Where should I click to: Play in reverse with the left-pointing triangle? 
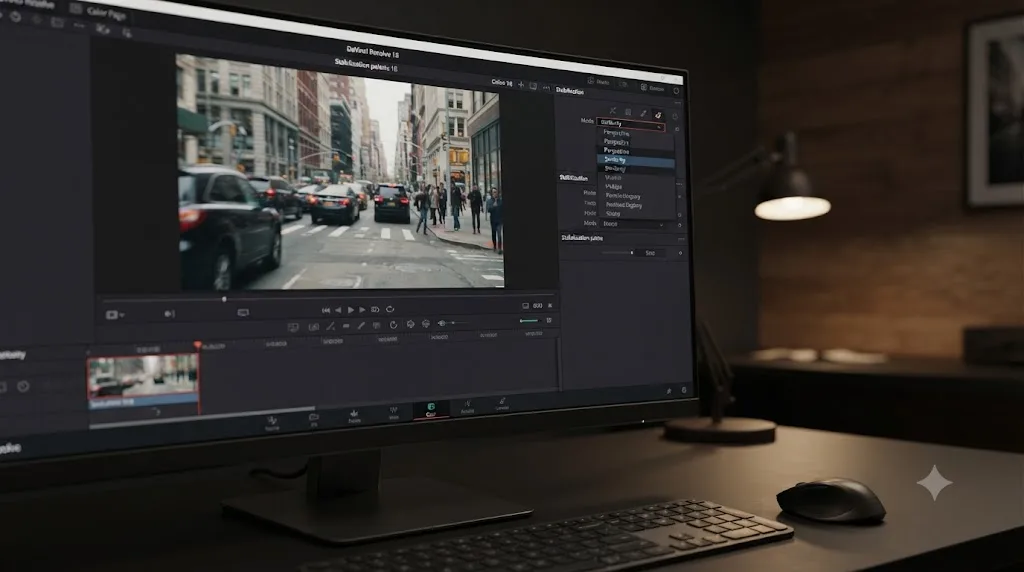point(338,310)
